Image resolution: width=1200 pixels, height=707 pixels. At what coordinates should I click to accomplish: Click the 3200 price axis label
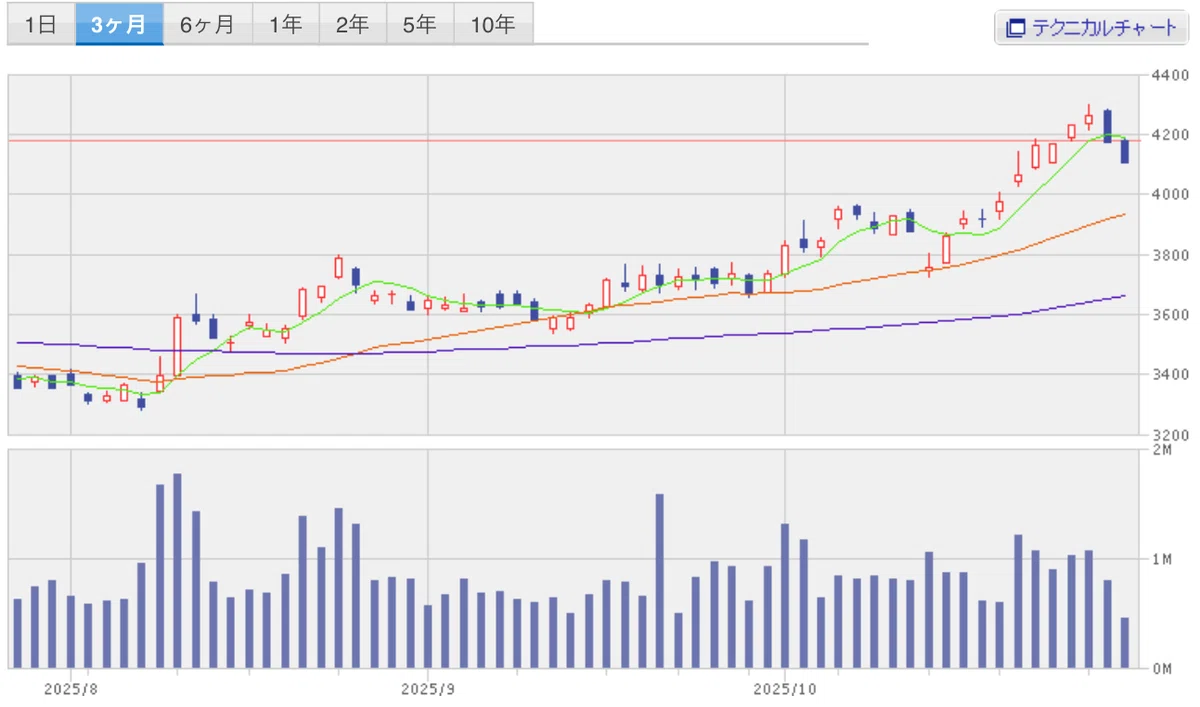pyautogui.click(x=1169, y=435)
